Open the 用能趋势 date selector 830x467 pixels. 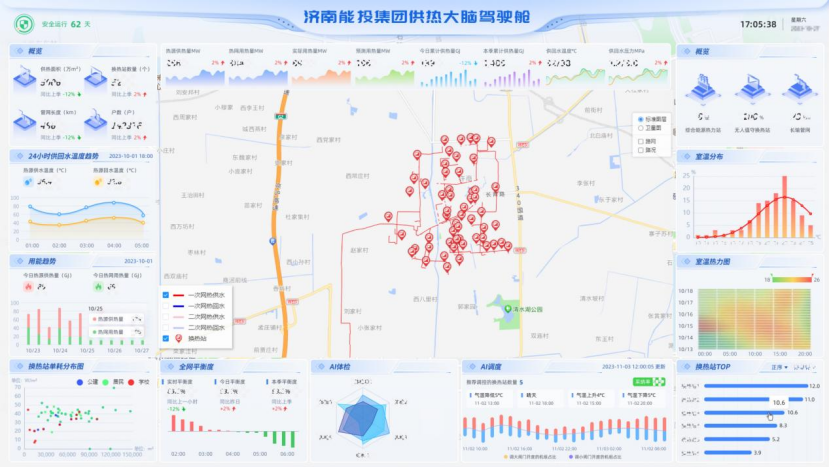(135, 261)
